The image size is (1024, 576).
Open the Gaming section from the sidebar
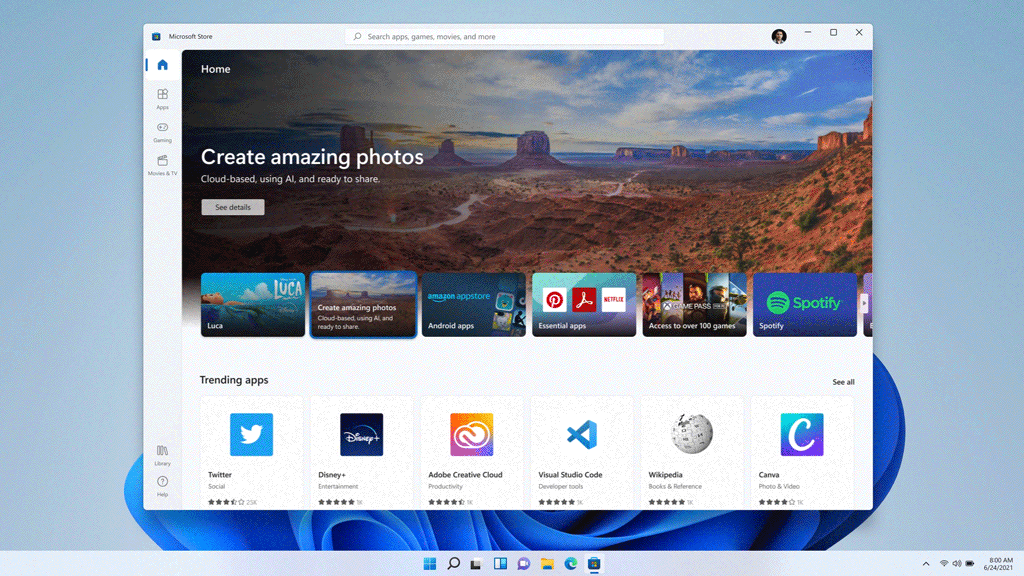162,132
